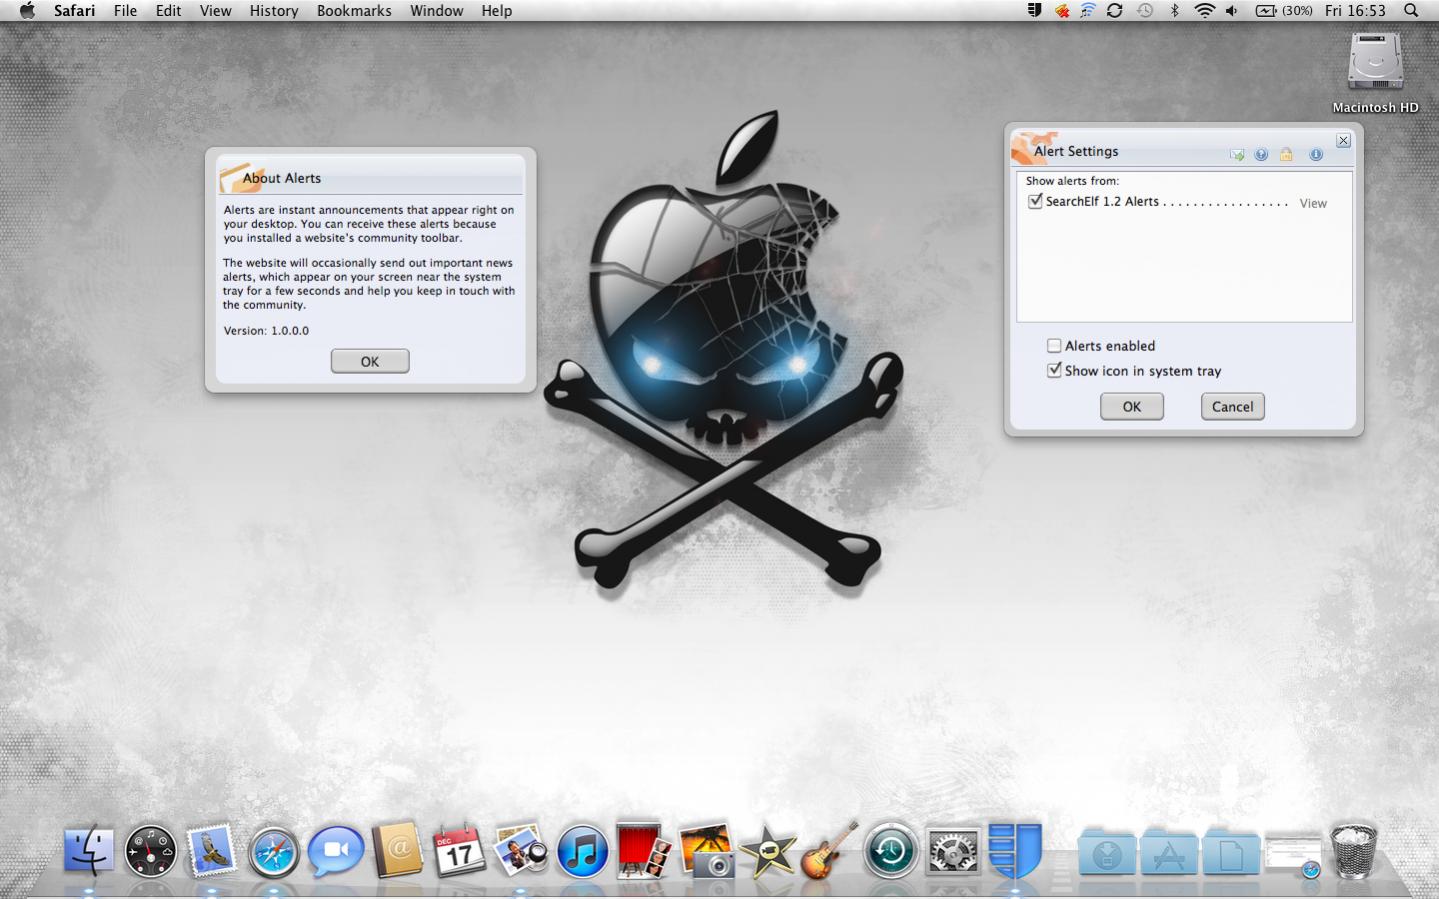Open the Safari application menu
The height and width of the screenshot is (899, 1439).
coord(74,10)
